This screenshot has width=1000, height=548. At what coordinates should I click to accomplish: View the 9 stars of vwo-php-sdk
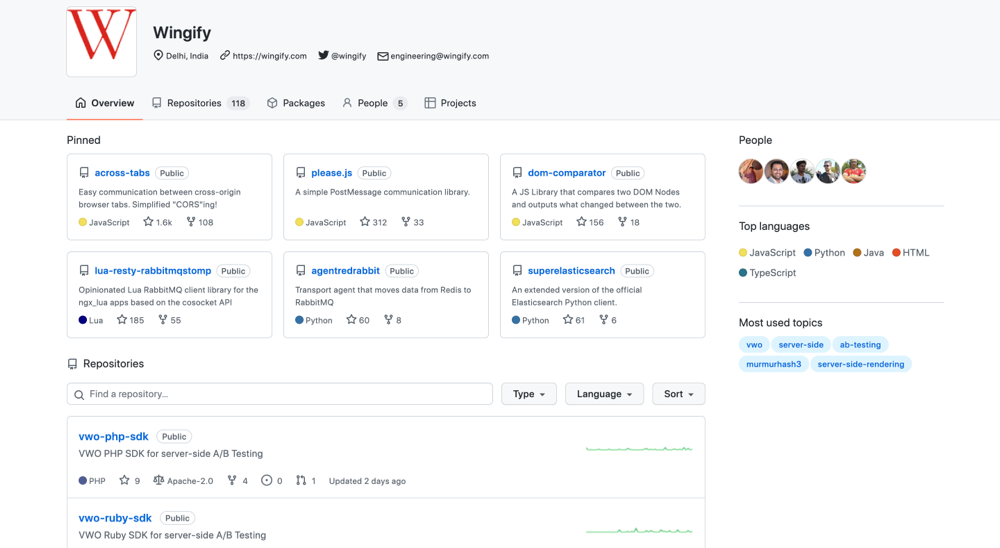129,480
